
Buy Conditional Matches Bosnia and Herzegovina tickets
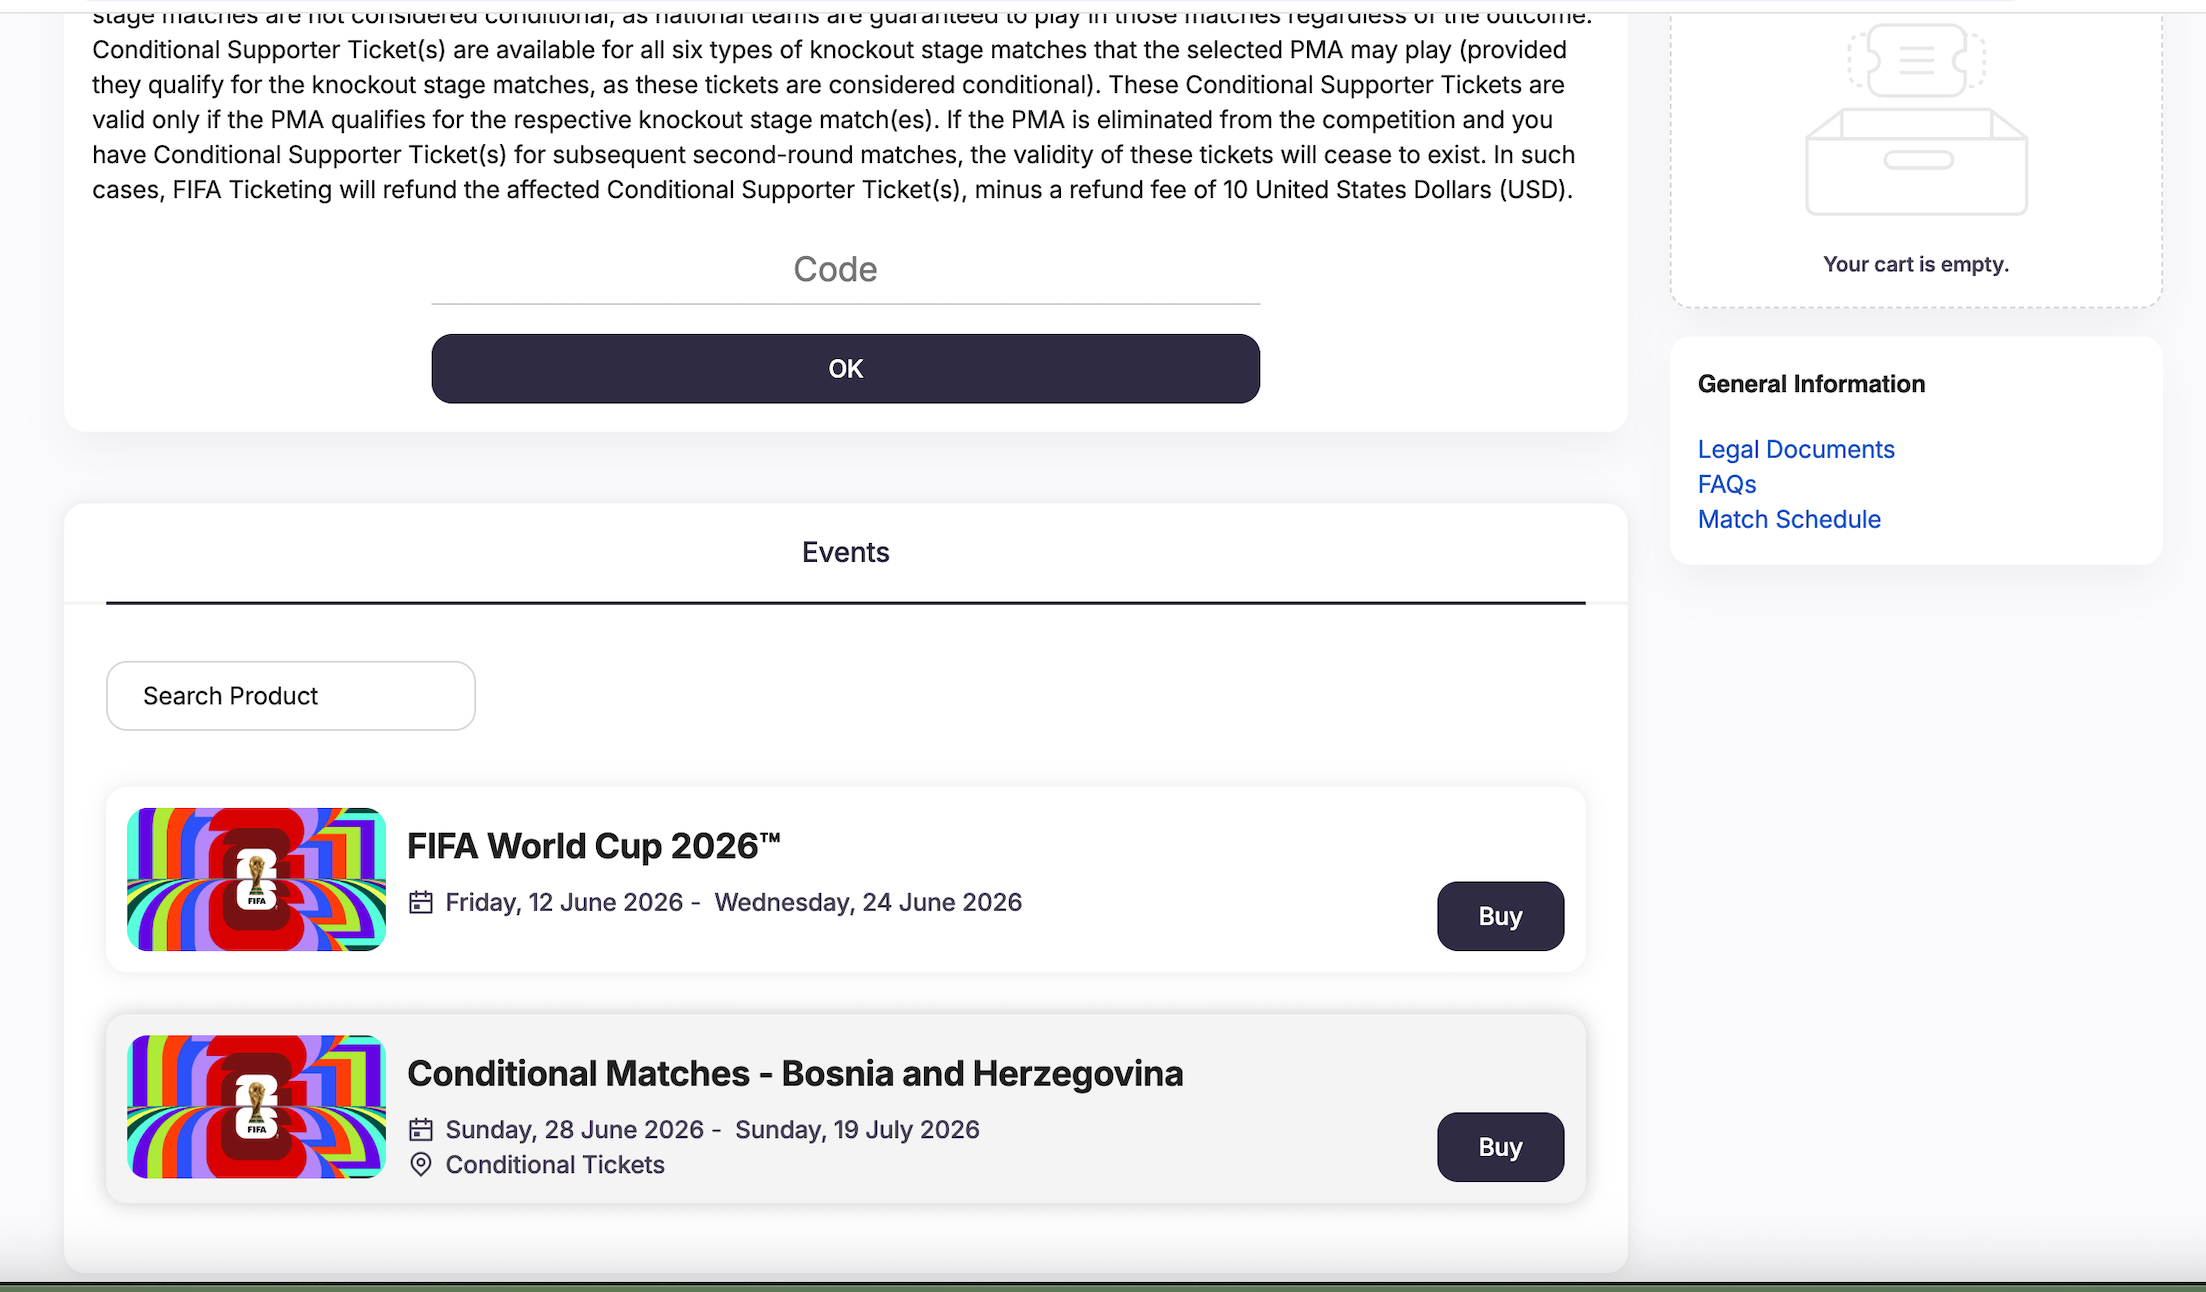1500,1147
